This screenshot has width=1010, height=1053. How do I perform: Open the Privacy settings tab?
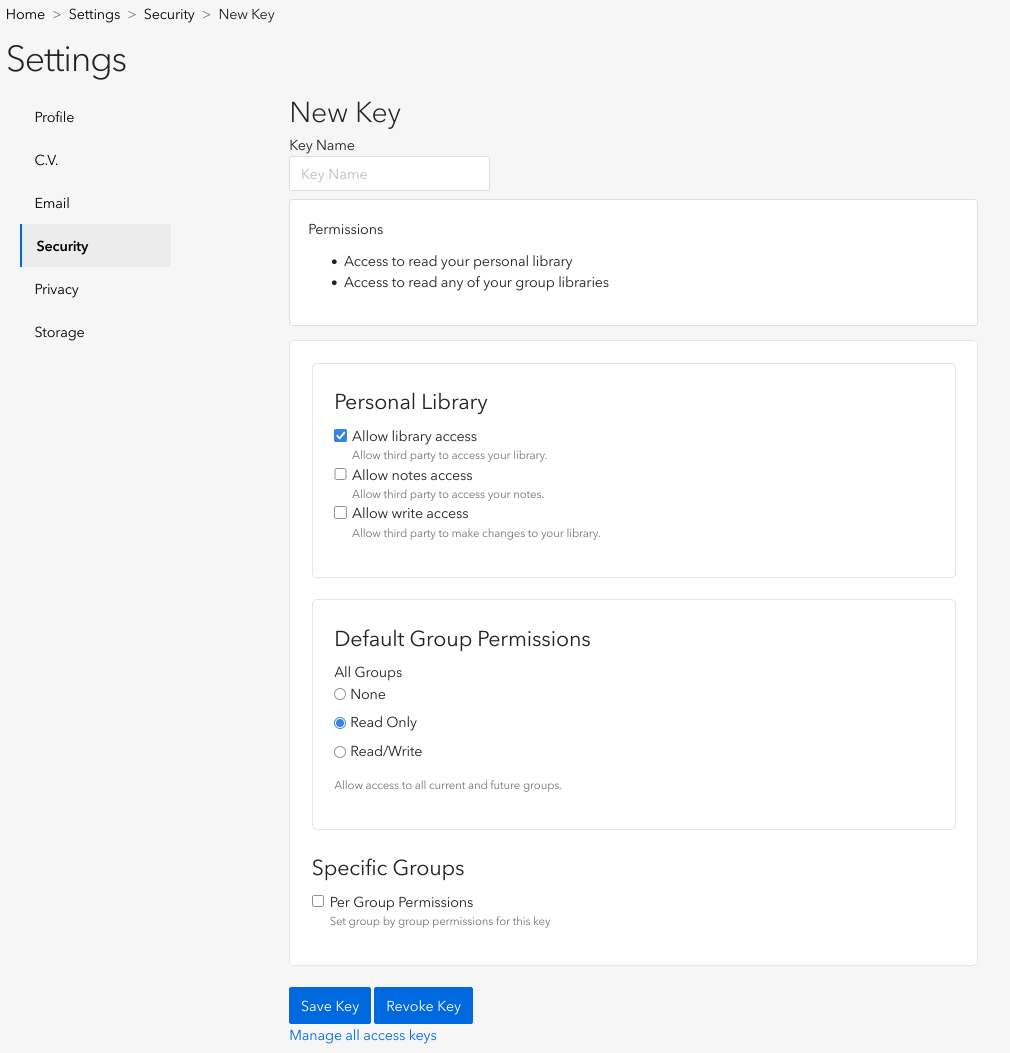click(x=57, y=289)
